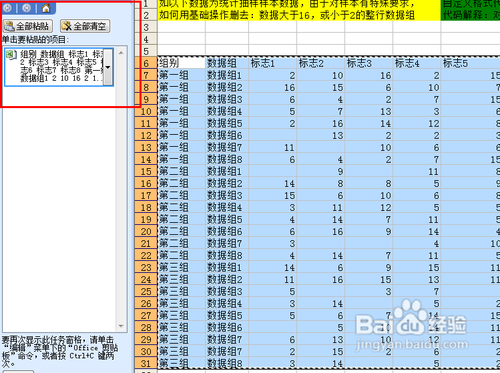Image resolution: width=500 pixels, height=373 pixels.
Task: Click value 3 in row 21 under 标志1
Action: (273, 243)
